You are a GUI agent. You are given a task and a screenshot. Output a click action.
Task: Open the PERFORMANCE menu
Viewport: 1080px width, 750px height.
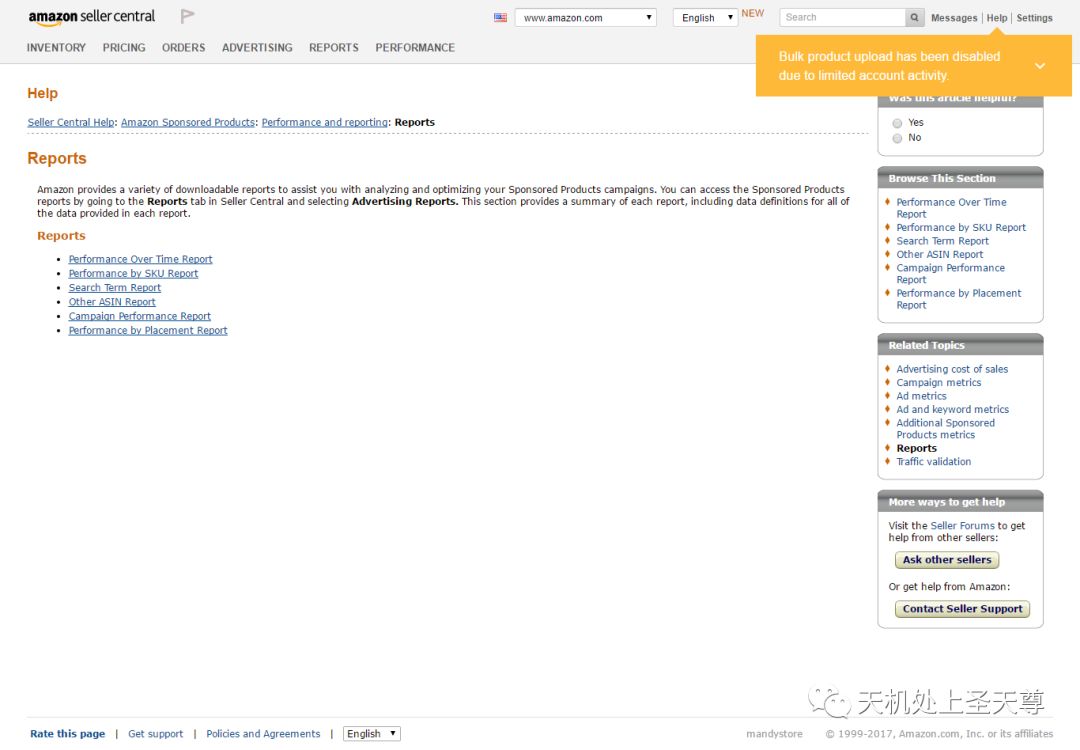pos(415,48)
